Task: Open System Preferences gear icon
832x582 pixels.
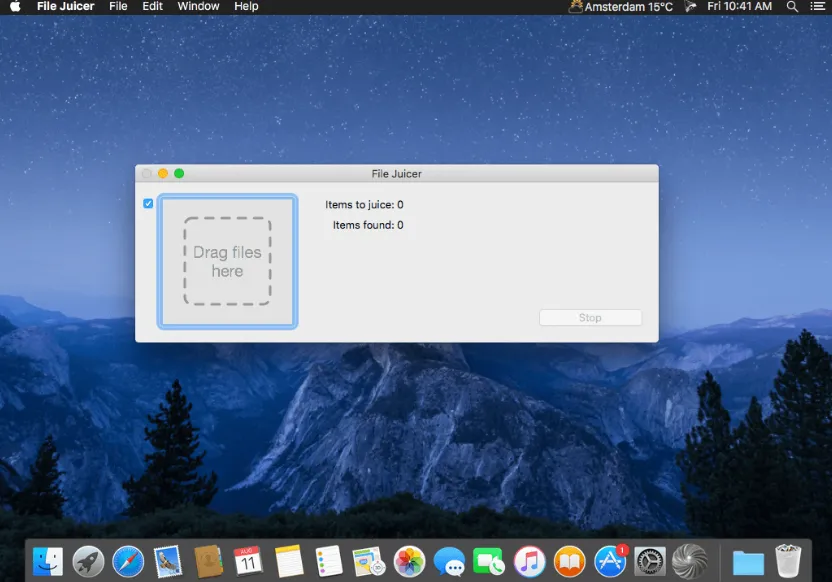Action: (x=650, y=561)
